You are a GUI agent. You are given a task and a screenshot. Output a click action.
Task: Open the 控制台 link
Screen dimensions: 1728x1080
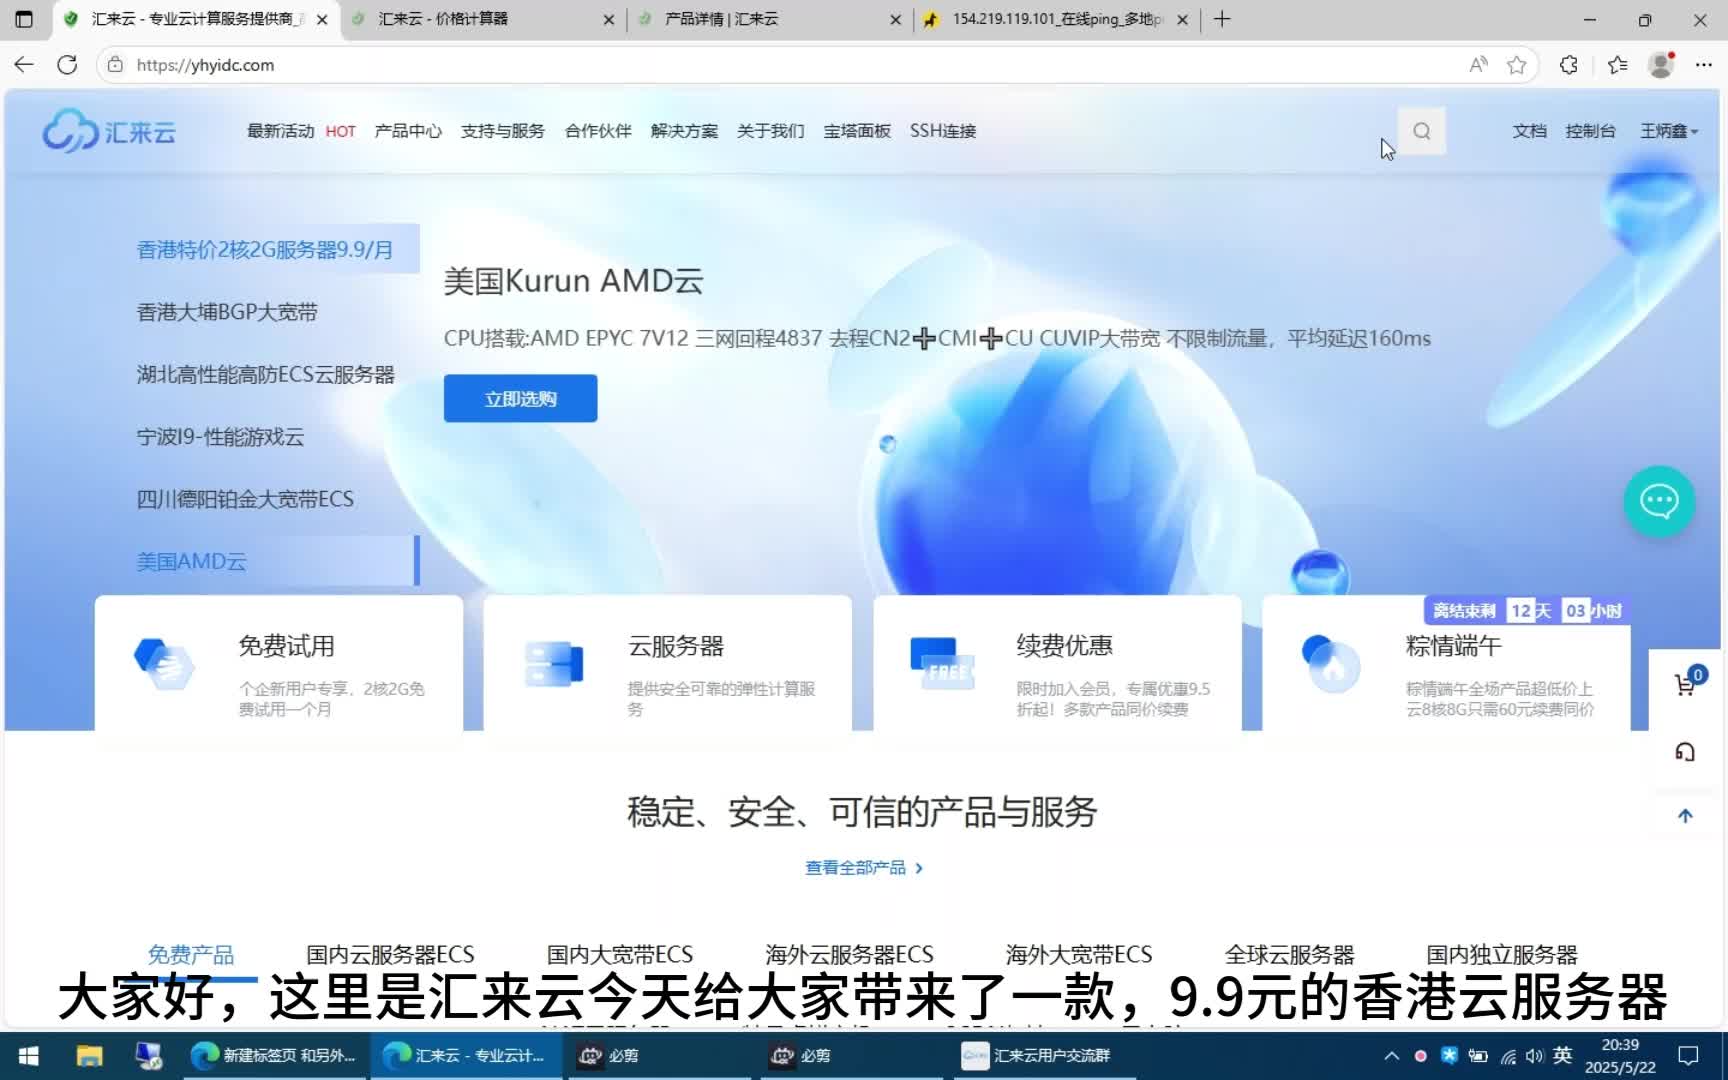tap(1591, 131)
